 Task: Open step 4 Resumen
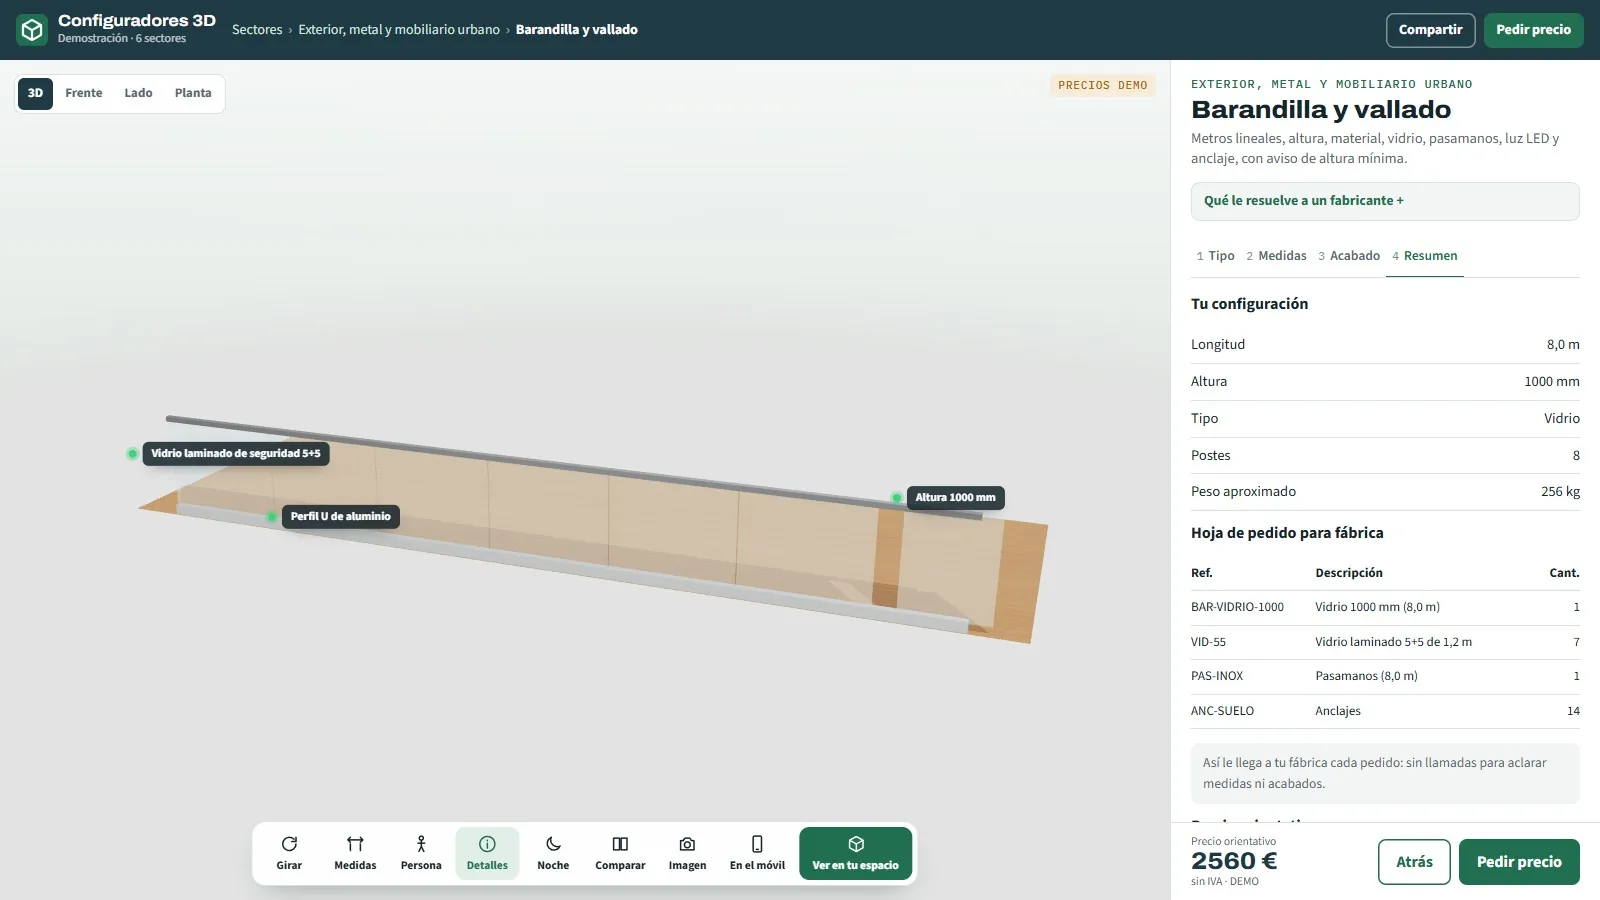click(1425, 256)
